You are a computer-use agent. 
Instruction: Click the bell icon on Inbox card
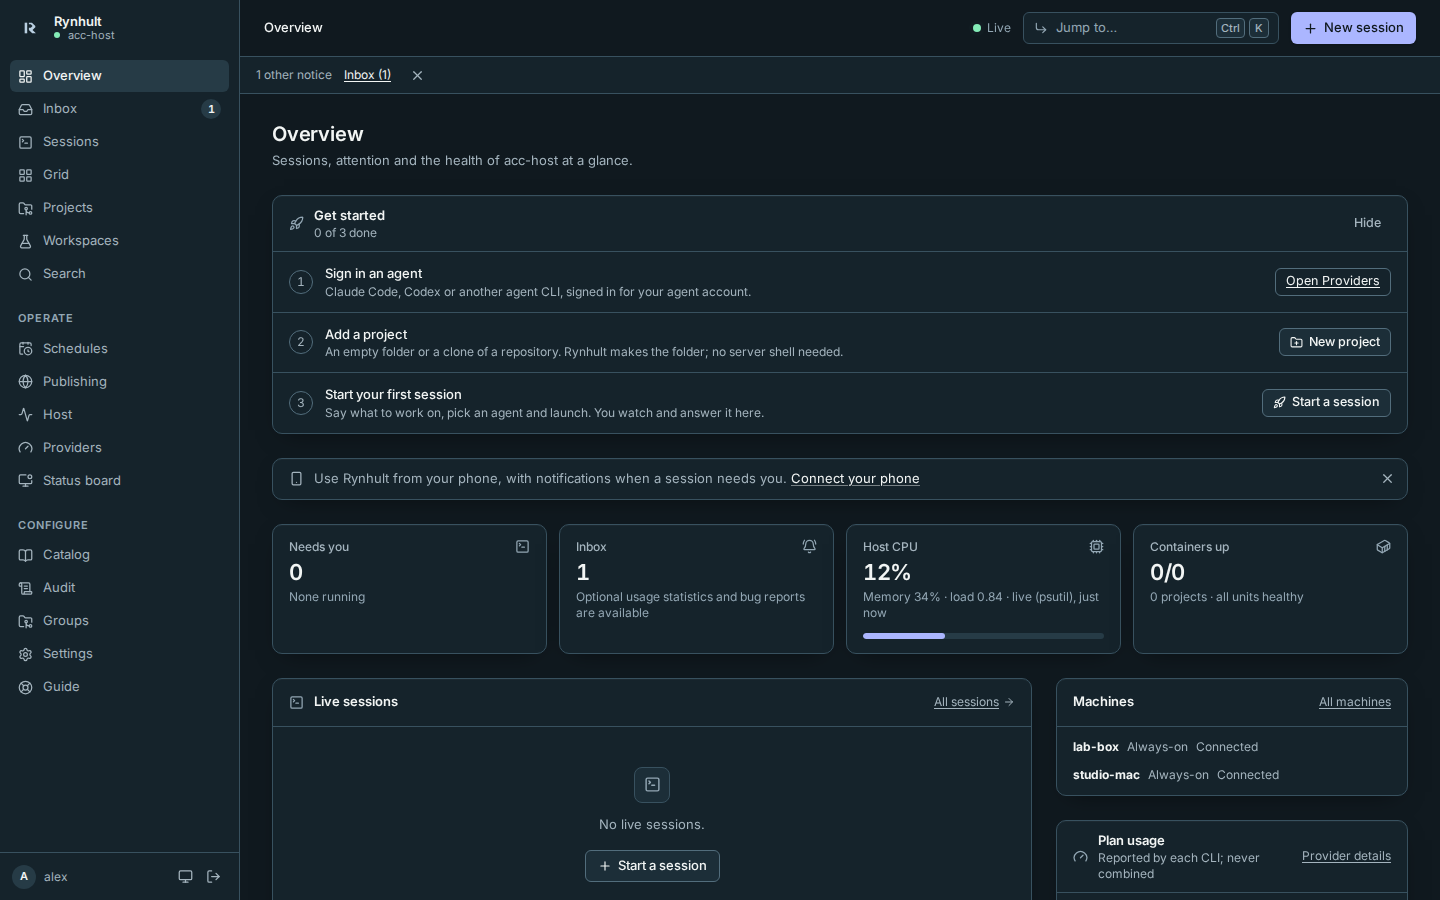[x=809, y=547]
